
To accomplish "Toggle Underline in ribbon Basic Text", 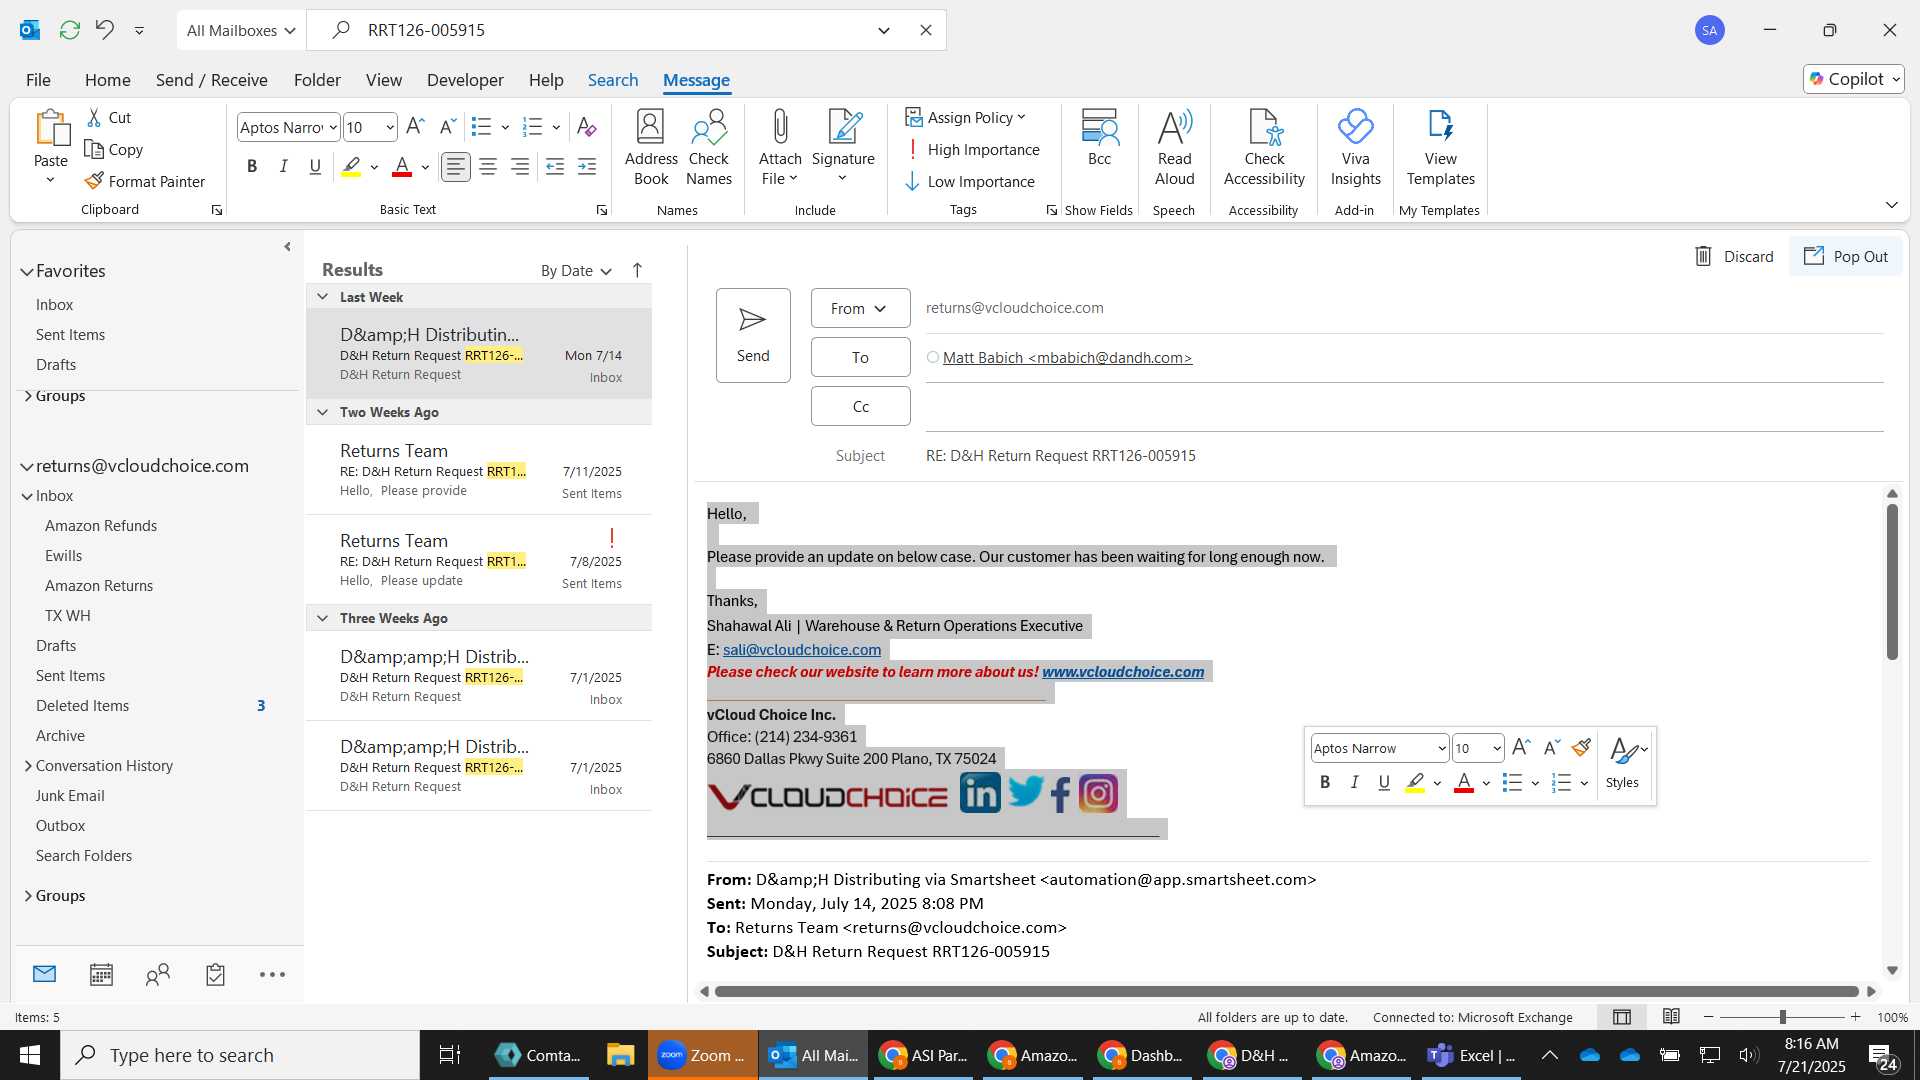I will (x=315, y=167).
